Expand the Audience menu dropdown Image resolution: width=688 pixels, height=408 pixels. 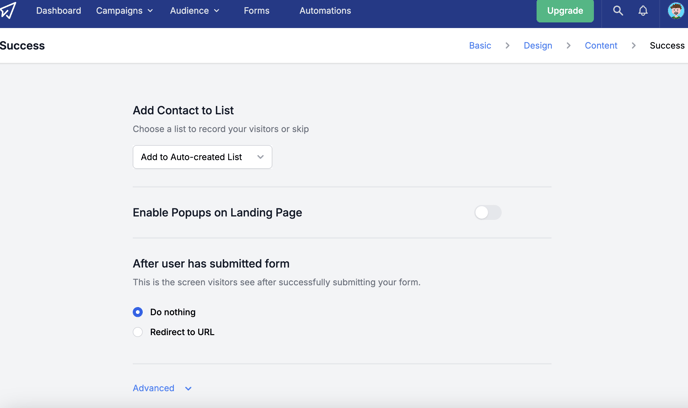coord(194,11)
